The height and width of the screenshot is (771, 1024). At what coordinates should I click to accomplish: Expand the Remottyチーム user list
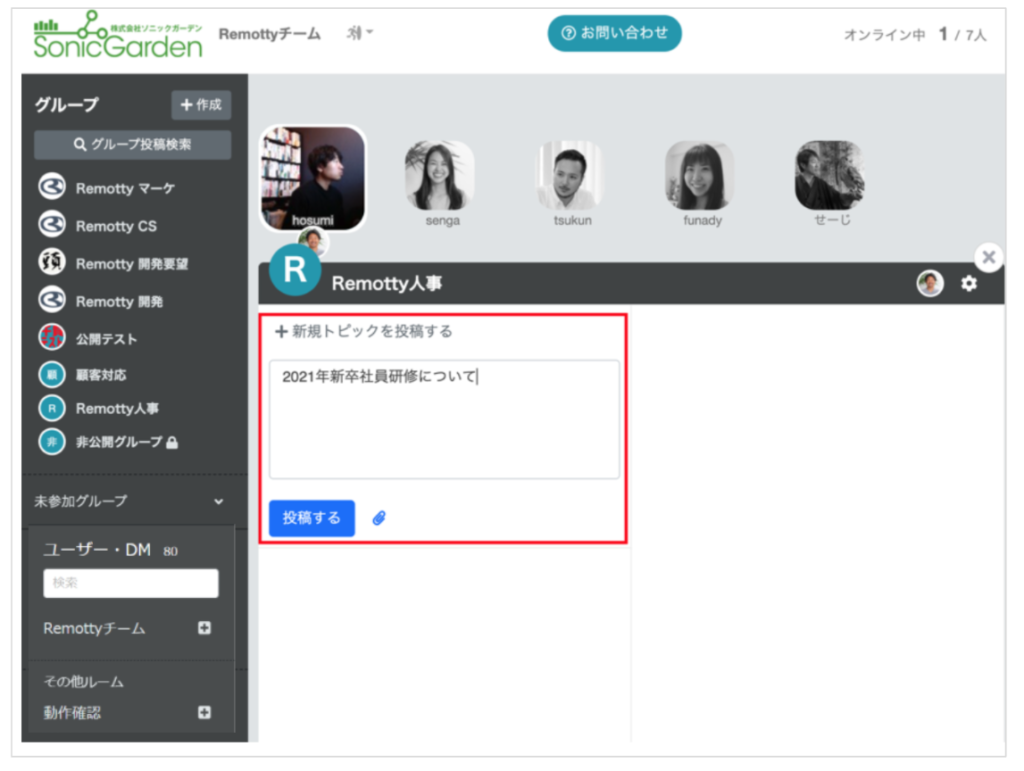pos(204,628)
